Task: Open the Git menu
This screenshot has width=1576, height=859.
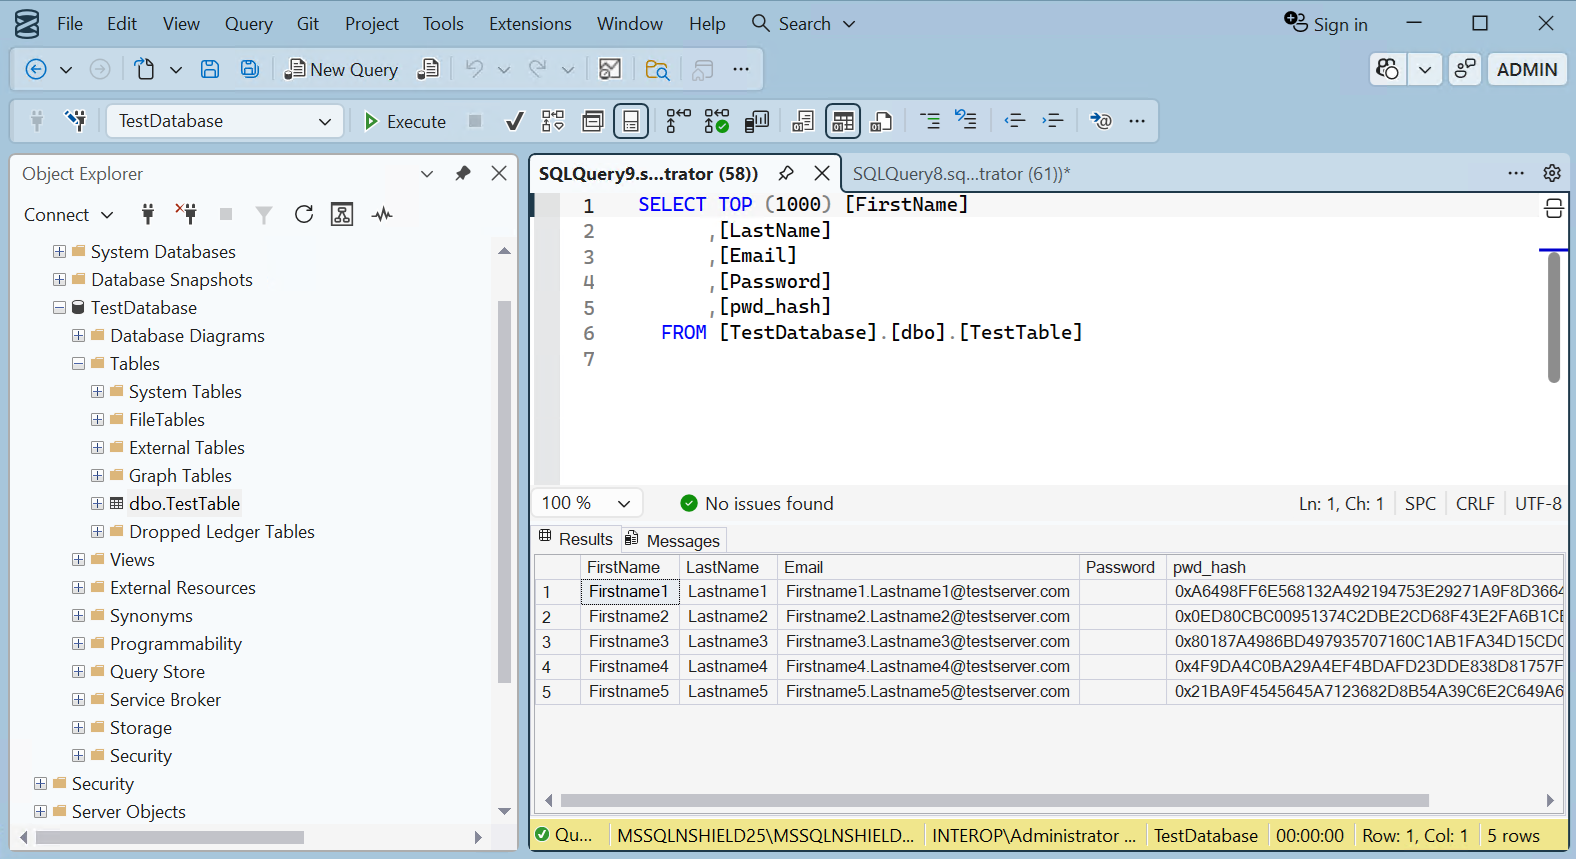Action: pyautogui.click(x=308, y=23)
